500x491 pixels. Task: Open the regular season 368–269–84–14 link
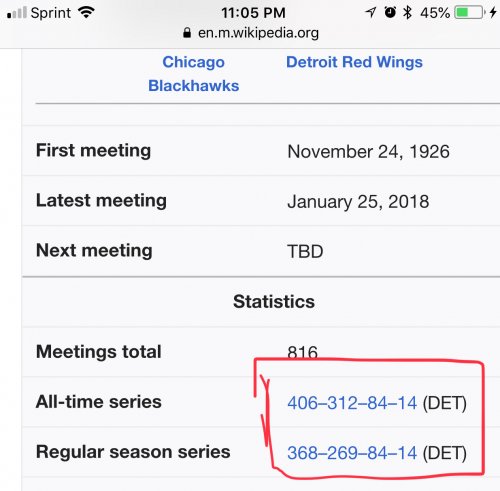pos(352,453)
